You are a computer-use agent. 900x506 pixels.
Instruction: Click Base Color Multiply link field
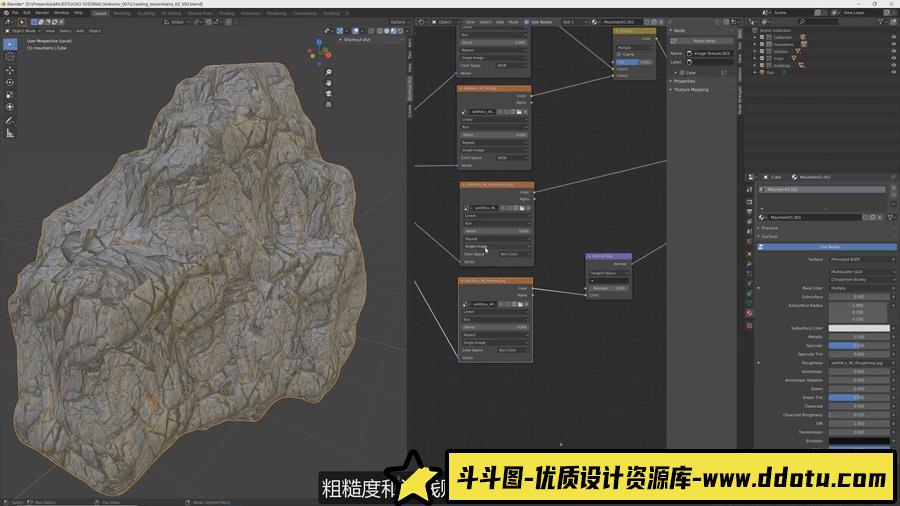tap(859, 288)
